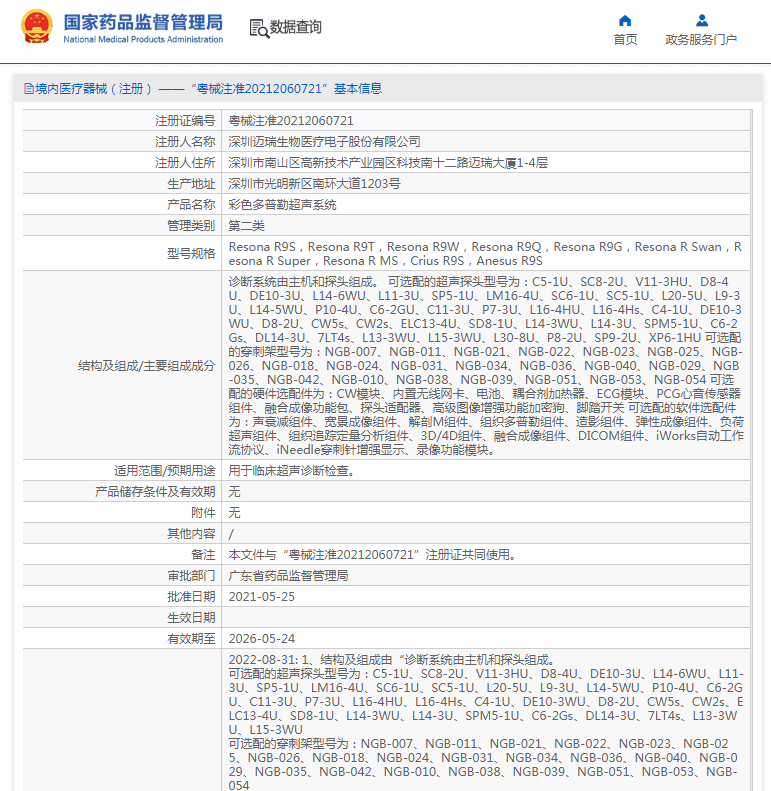Click the home house icon

[625, 20]
